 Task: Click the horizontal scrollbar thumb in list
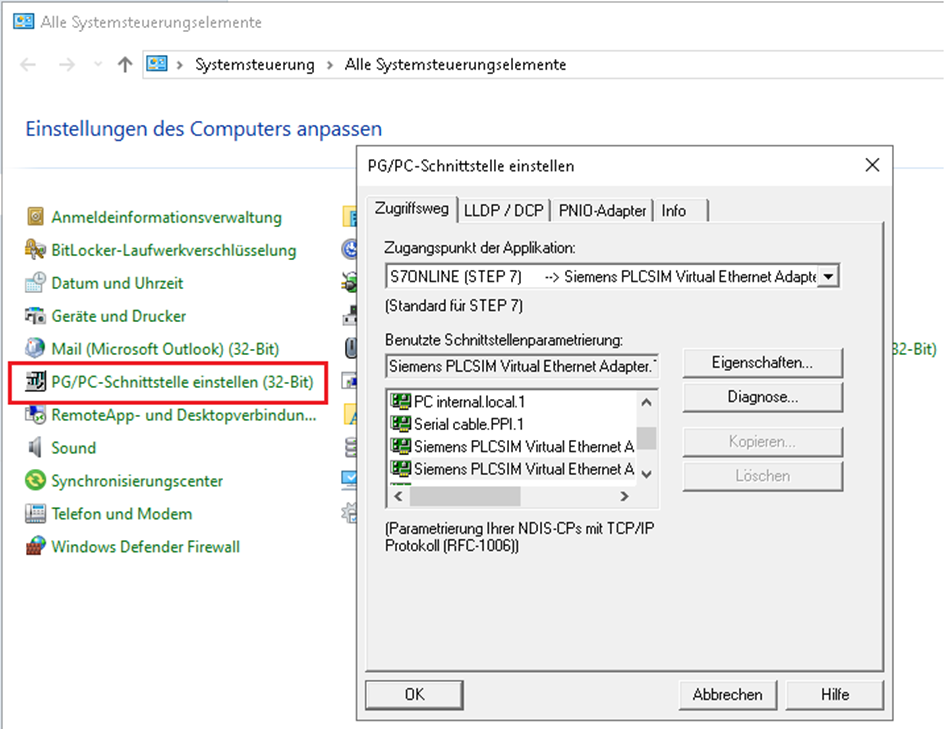click(465, 496)
